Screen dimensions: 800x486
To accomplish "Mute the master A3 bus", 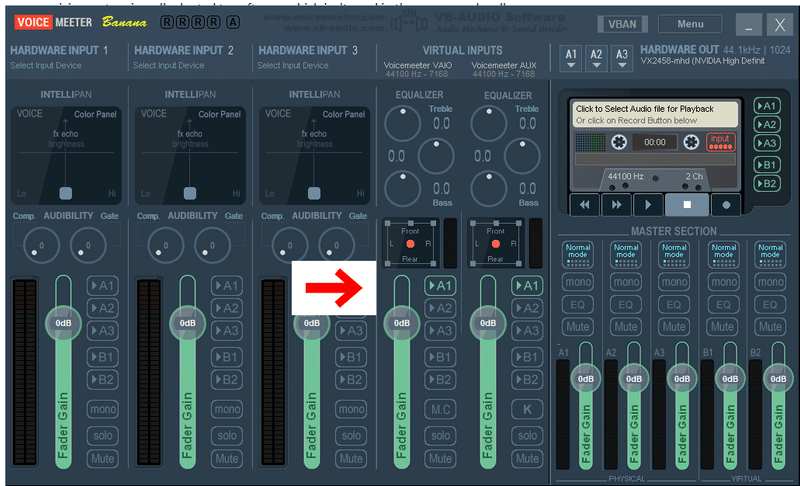I will tap(674, 327).
